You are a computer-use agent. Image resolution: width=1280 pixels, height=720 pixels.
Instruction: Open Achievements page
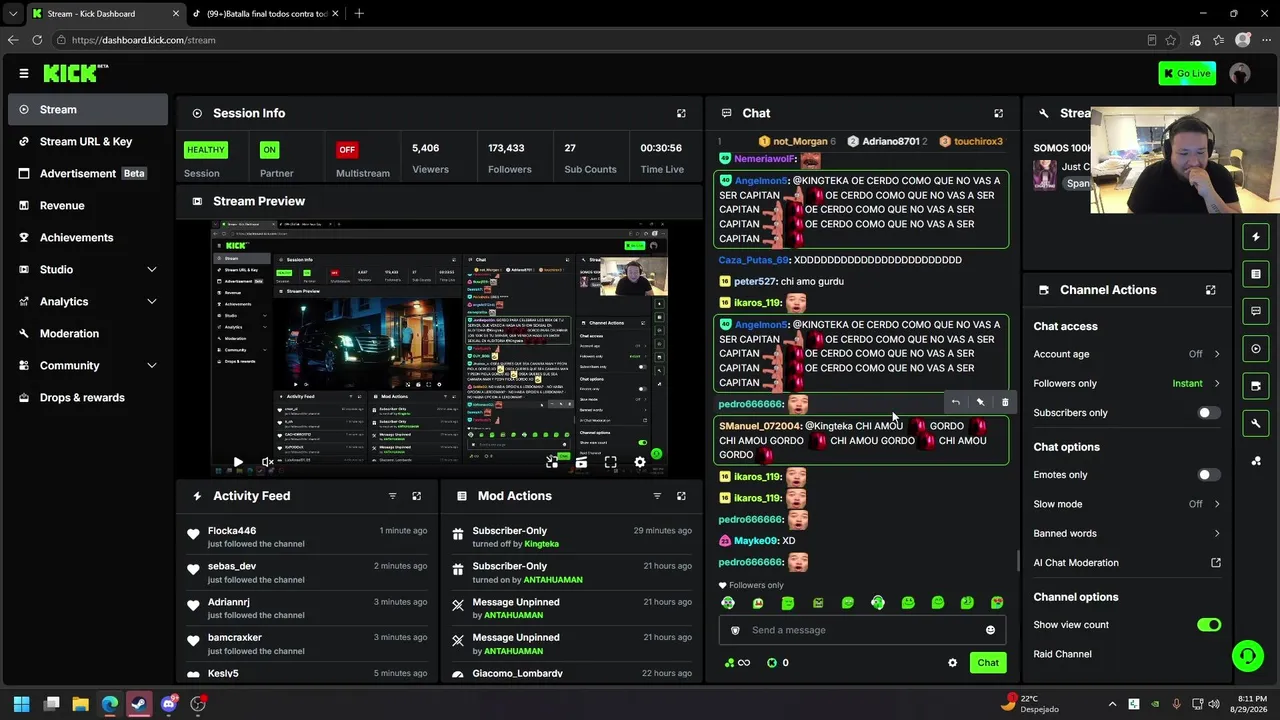(x=88, y=238)
